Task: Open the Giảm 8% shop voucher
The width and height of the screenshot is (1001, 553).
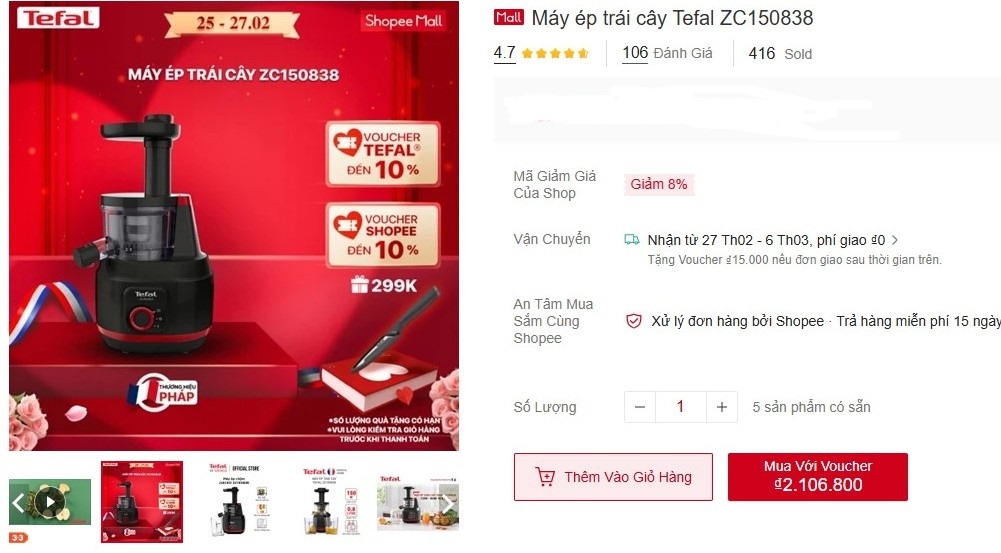Action: click(659, 185)
